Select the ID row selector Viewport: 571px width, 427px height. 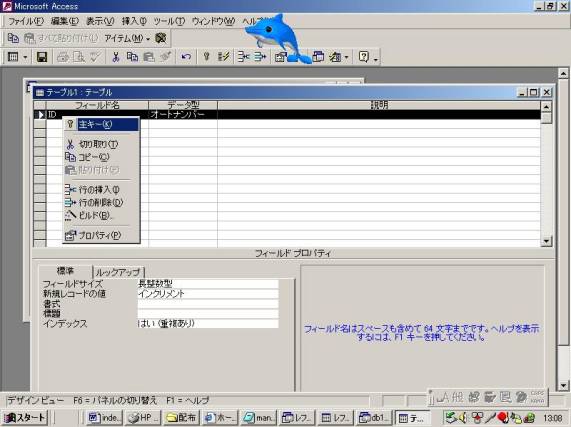pyautogui.click(x=40, y=115)
